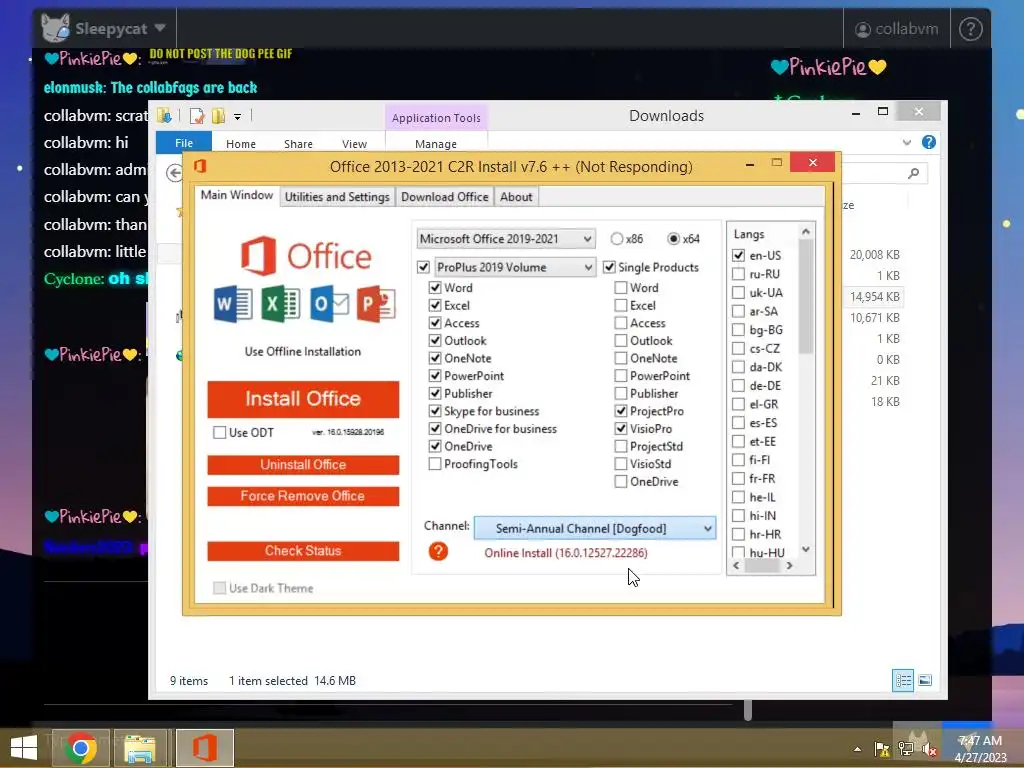Select the x64 radio button
Image resolution: width=1024 pixels, height=768 pixels.
coord(673,239)
